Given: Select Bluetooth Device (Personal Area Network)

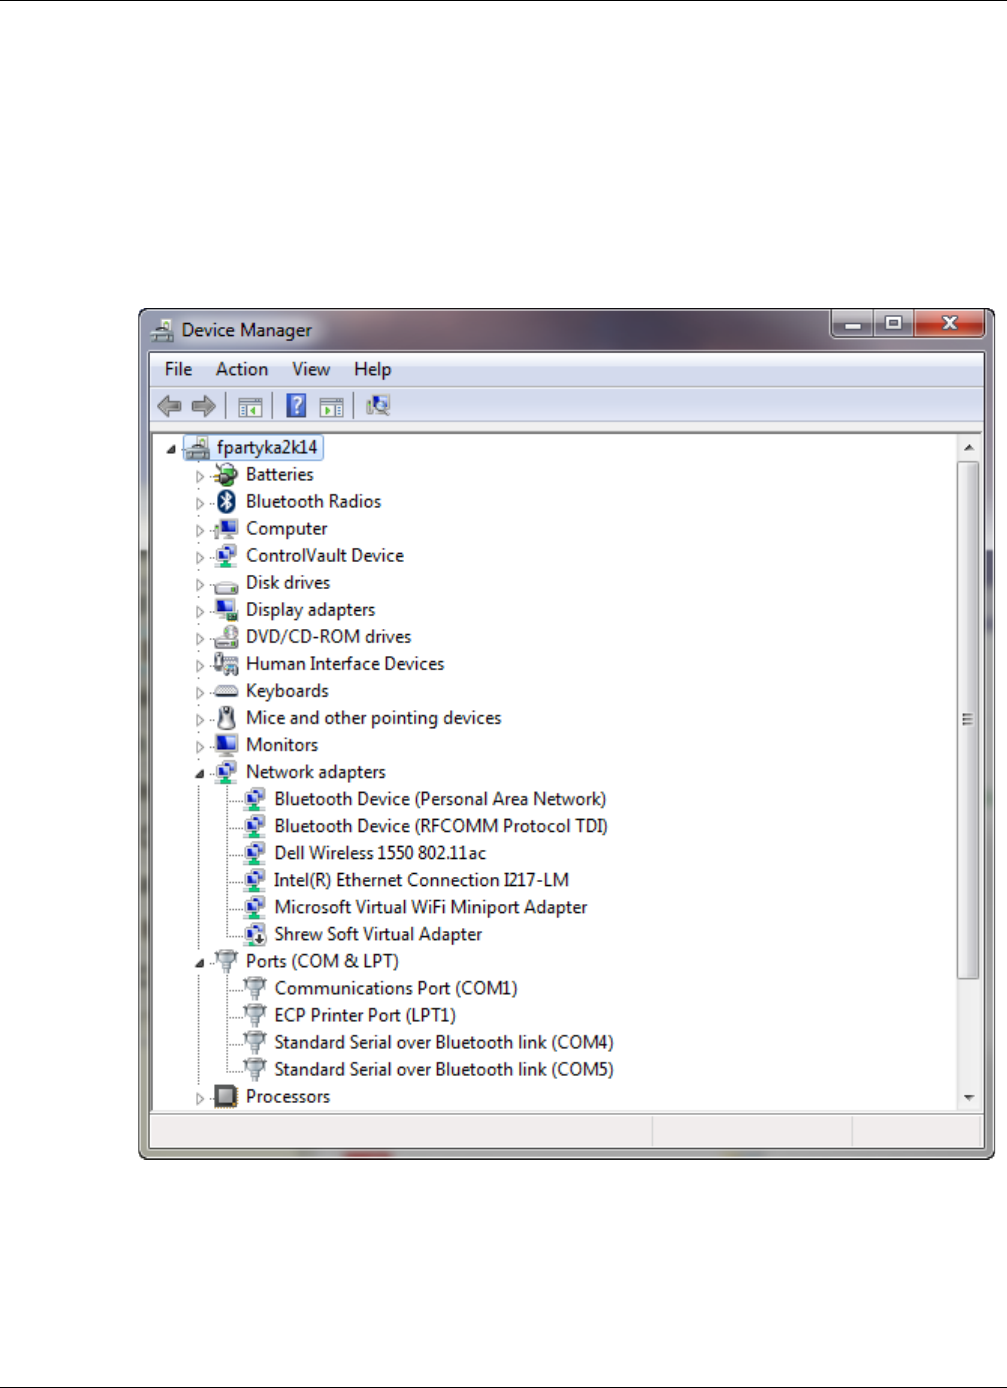Looking at the screenshot, I should (x=440, y=799).
